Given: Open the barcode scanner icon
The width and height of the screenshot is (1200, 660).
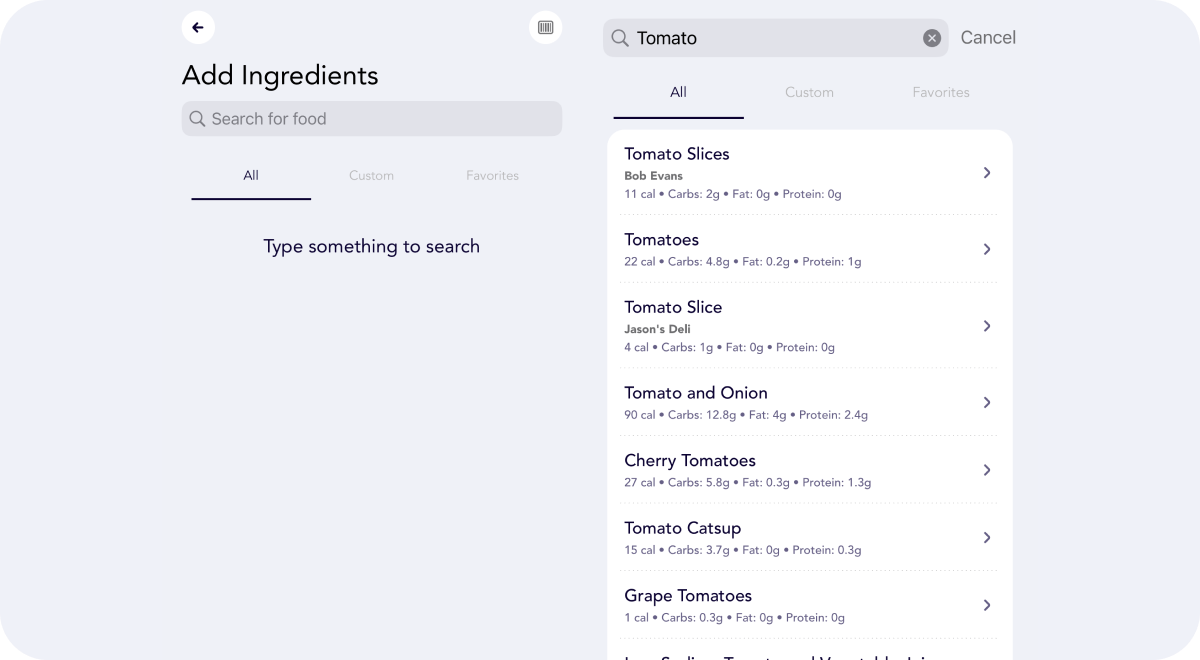Looking at the screenshot, I should click(x=545, y=28).
